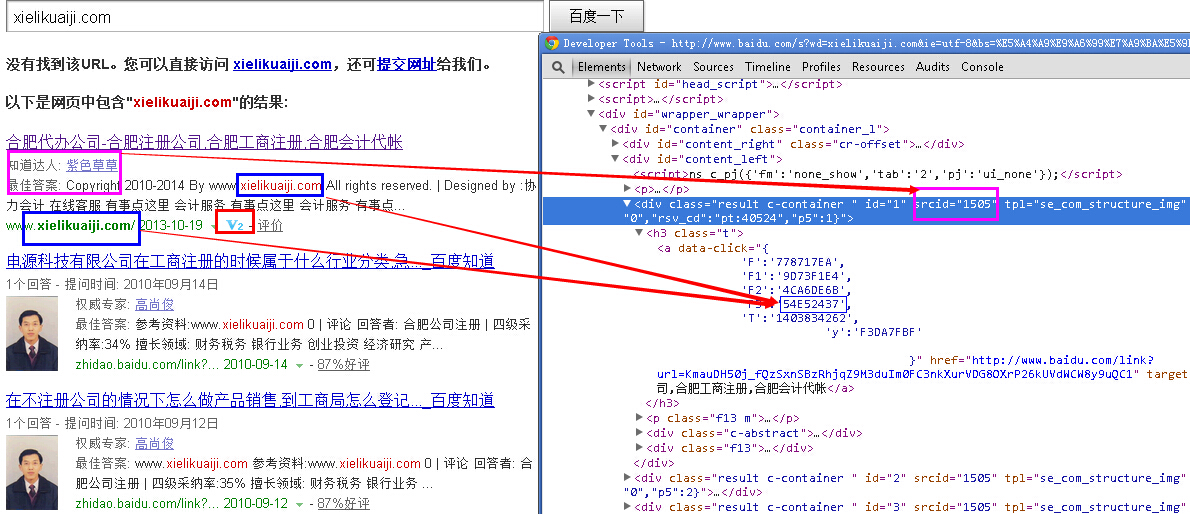
Task: Open the 合肥代办公司 result title link
Action: click(204, 142)
